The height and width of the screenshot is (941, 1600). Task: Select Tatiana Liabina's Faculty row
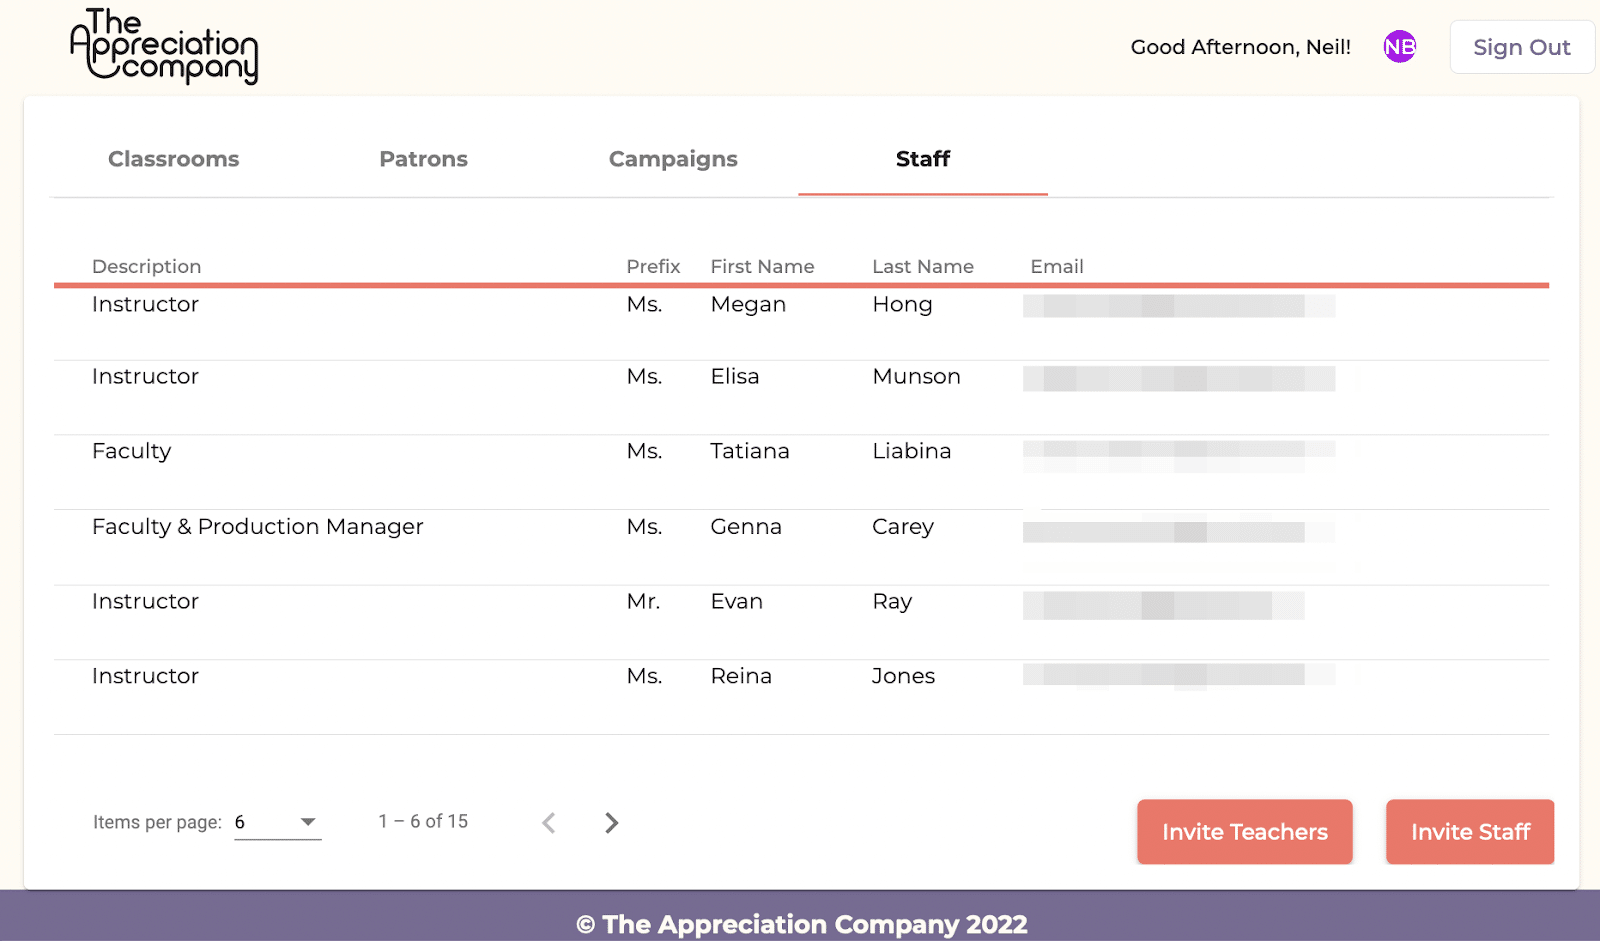pyautogui.click(x=801, y=472)
